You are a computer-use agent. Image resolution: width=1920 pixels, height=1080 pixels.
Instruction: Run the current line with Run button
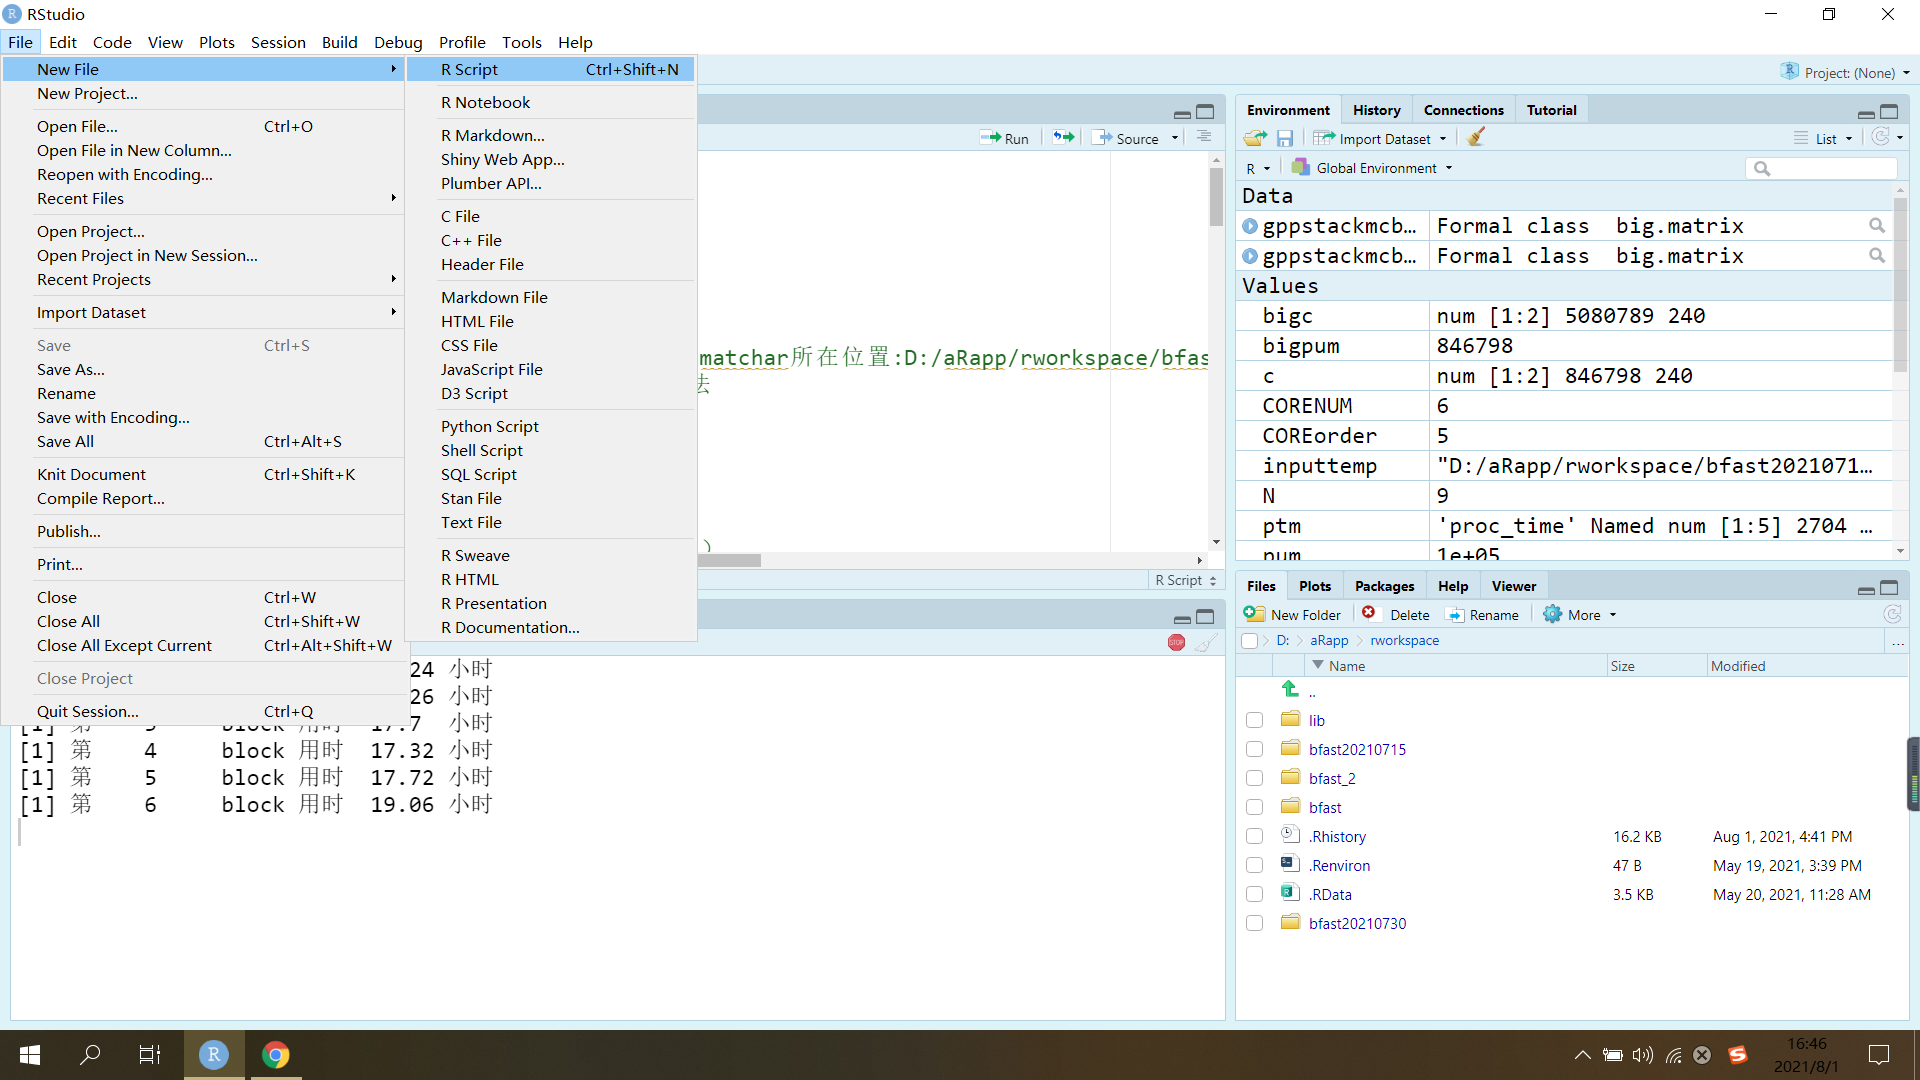click(1006, 138)
